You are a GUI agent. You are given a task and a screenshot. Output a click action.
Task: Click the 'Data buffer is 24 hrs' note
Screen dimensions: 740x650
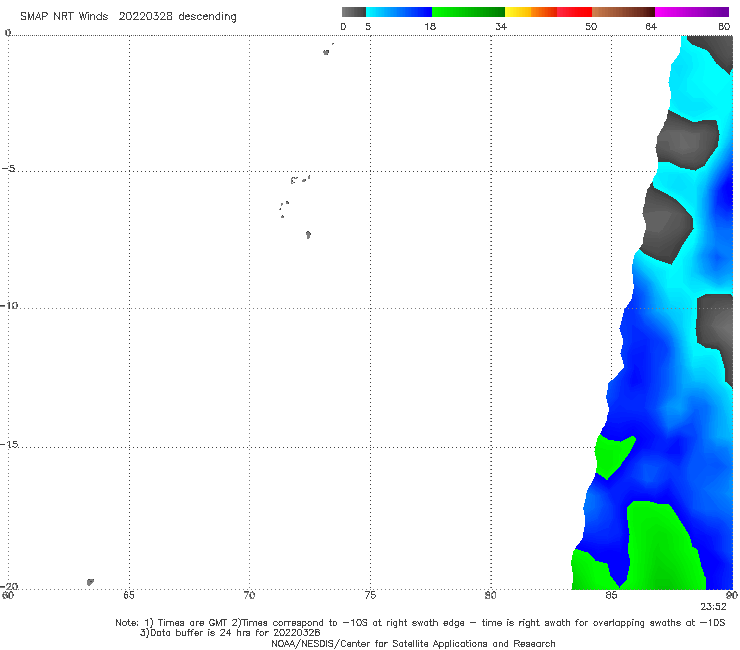(230, 633)
